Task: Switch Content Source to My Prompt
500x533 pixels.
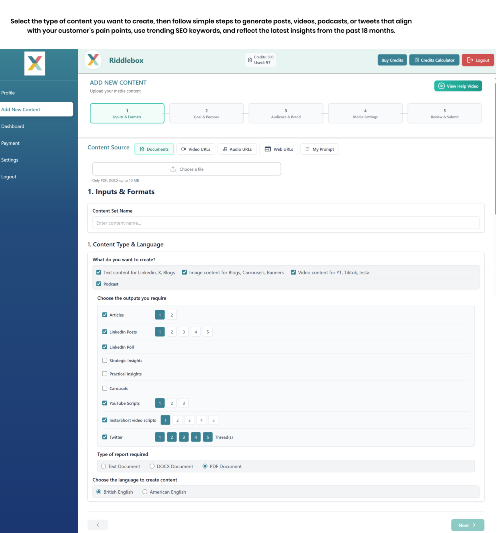Action: pos(320,149)
